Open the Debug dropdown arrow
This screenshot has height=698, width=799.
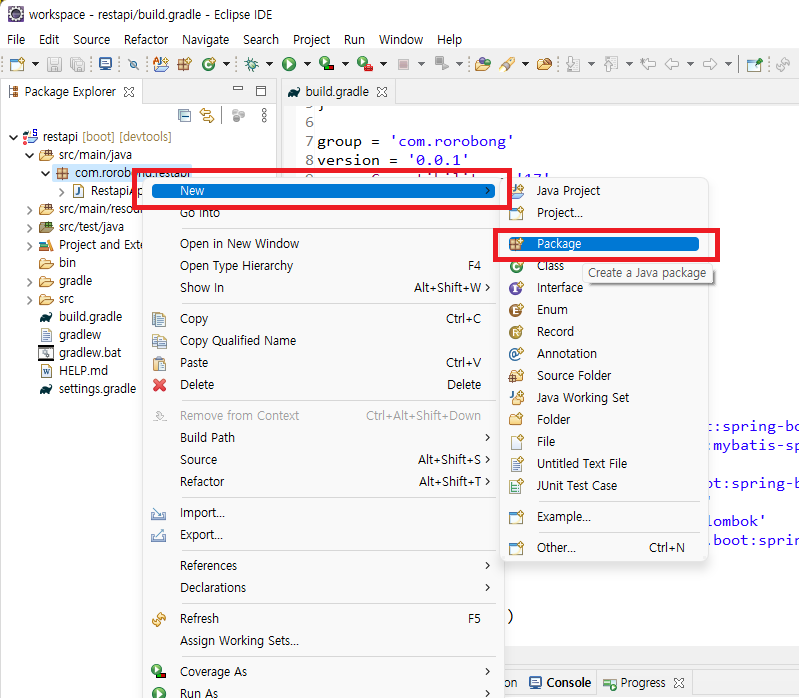269,64
